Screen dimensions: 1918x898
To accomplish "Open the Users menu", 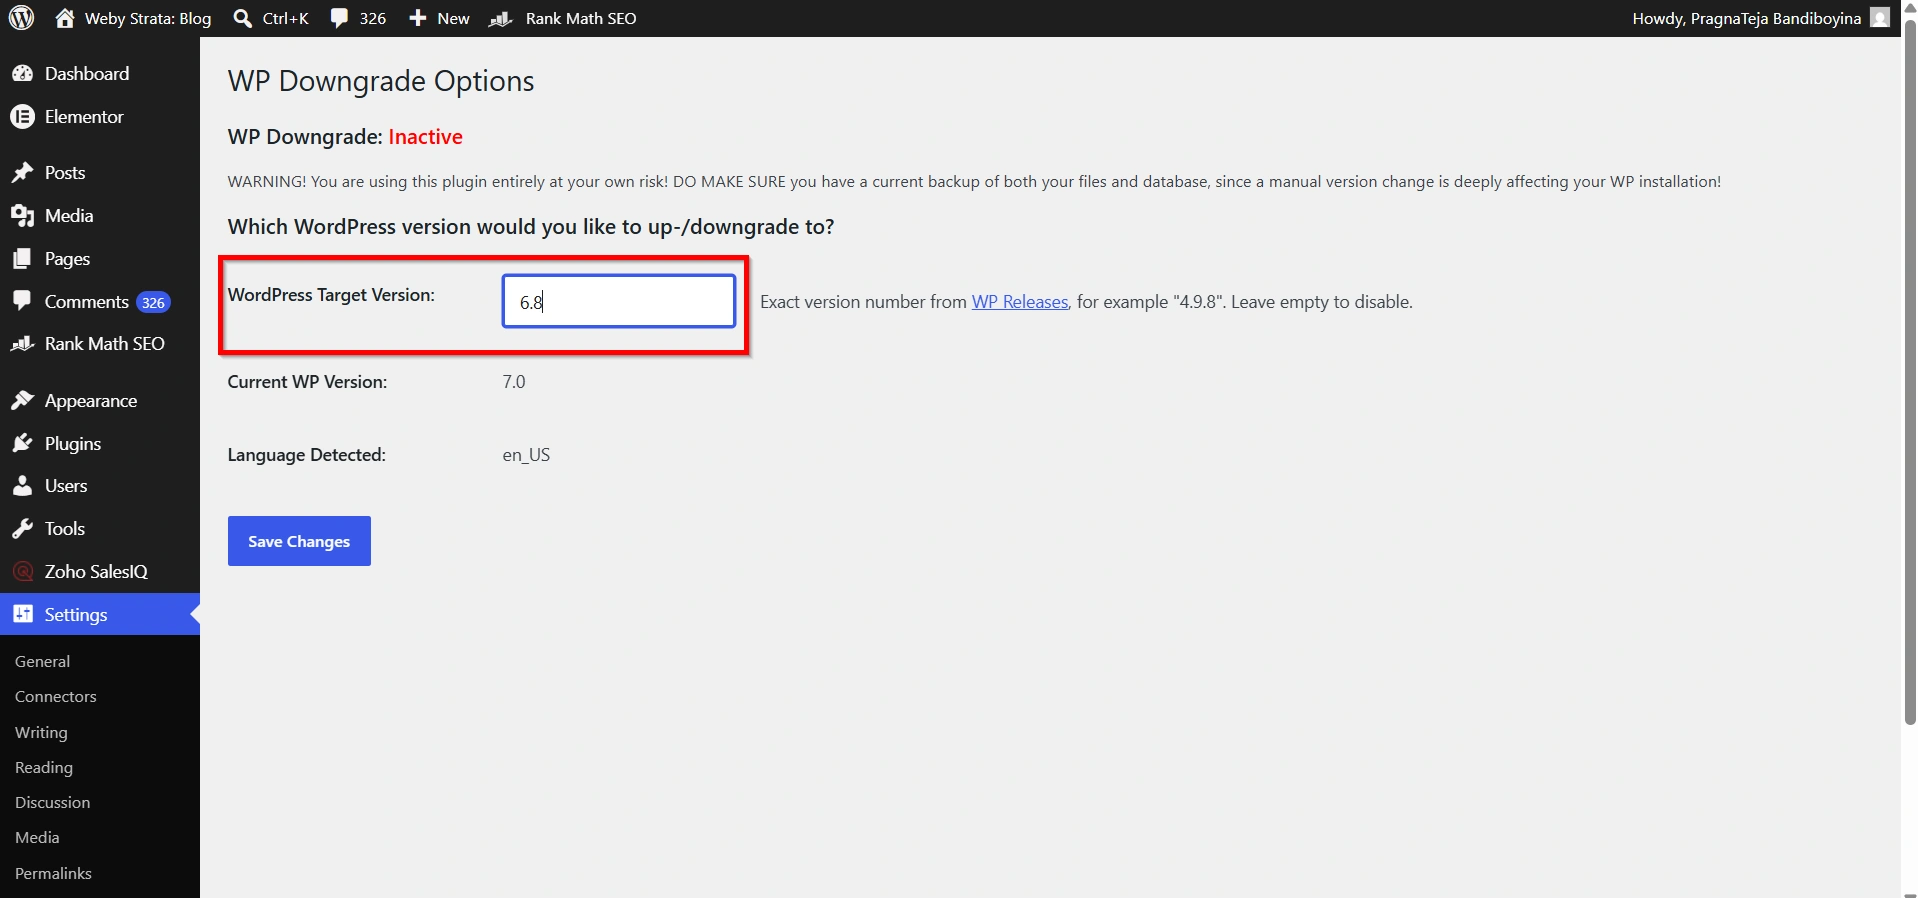I will pyautogui.click(x=100, y=486).
